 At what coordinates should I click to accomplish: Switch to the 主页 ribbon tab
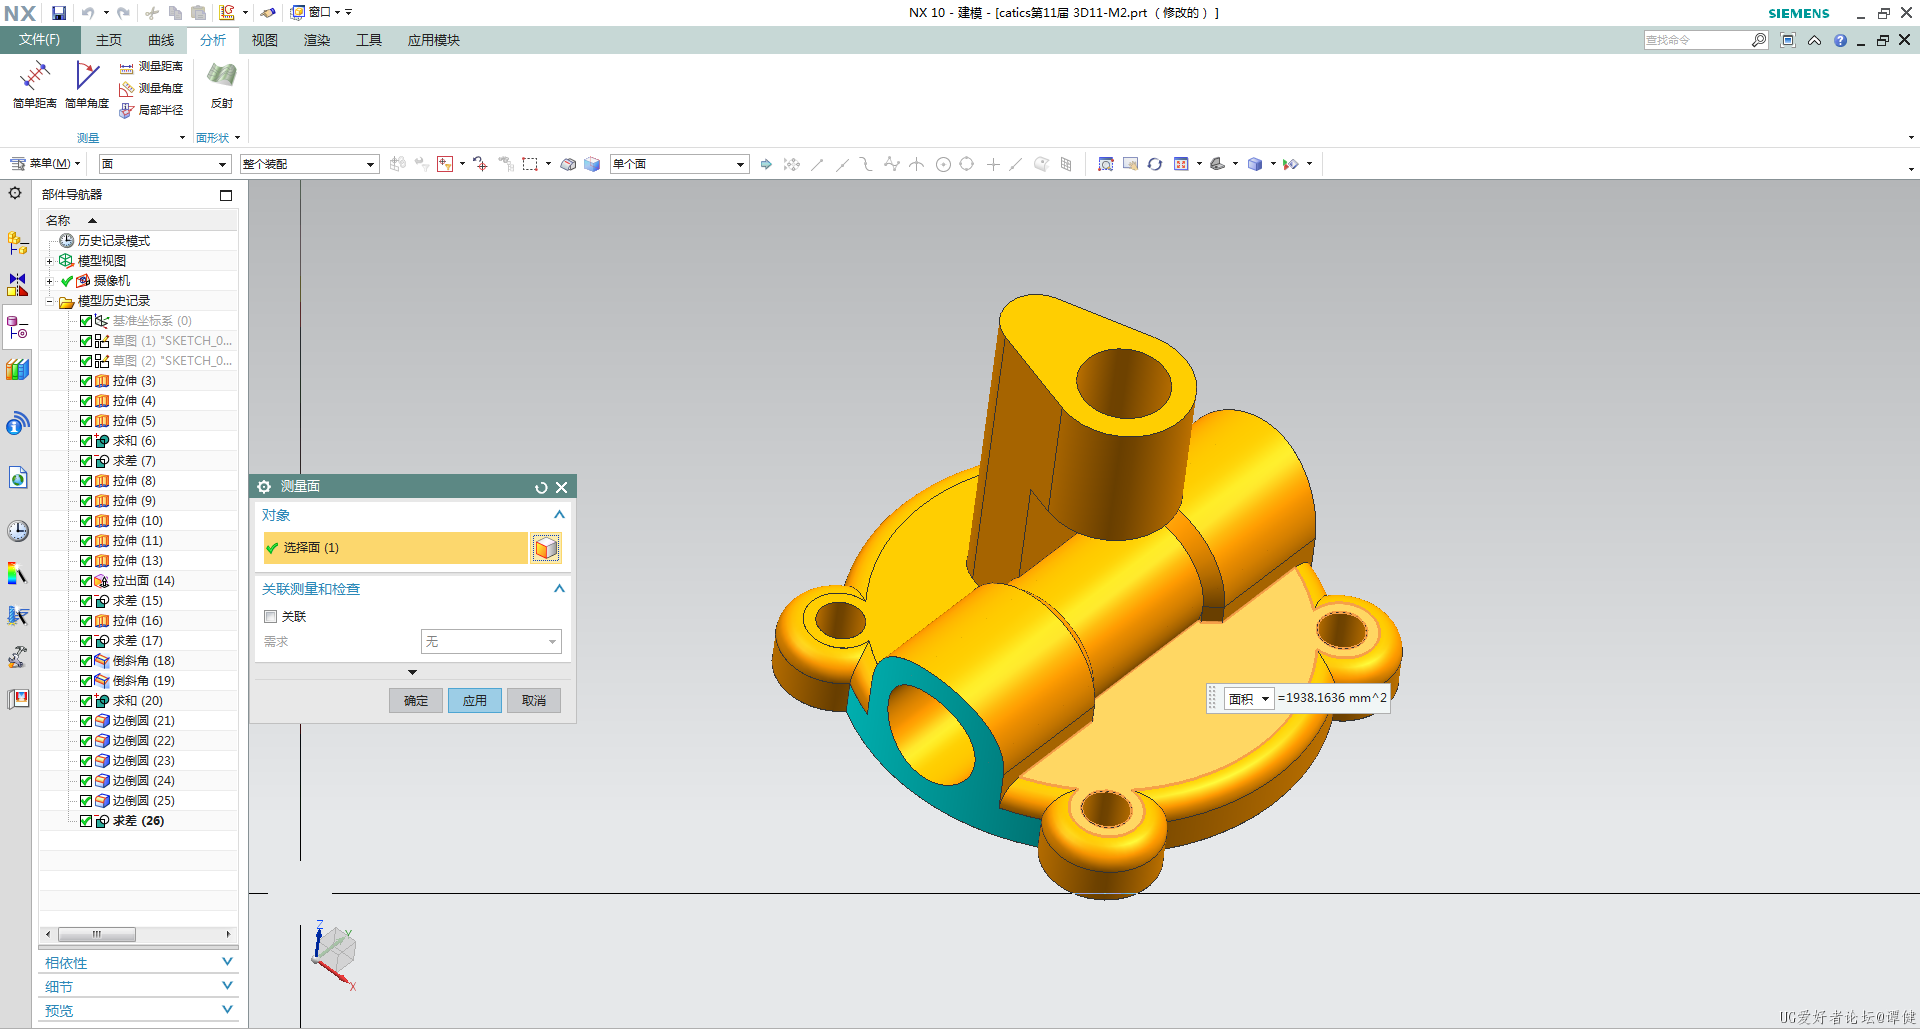(x=109, y=40)
